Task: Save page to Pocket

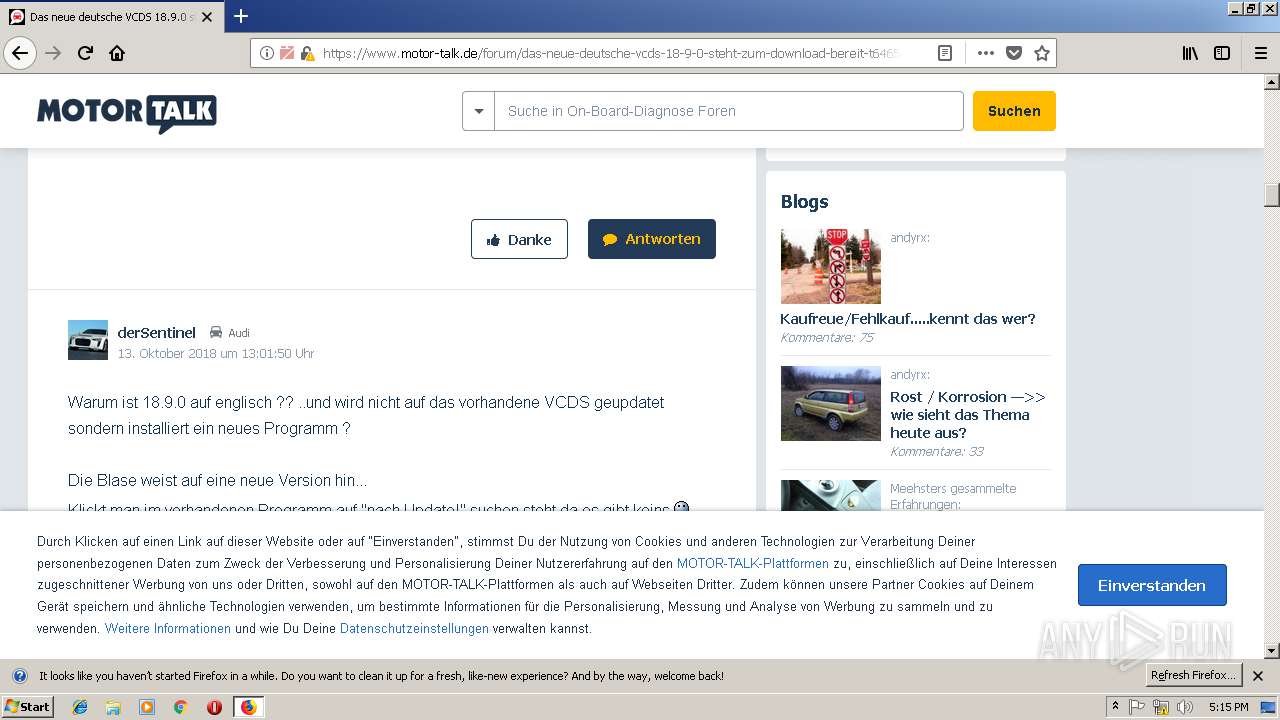Action: 1014,53
